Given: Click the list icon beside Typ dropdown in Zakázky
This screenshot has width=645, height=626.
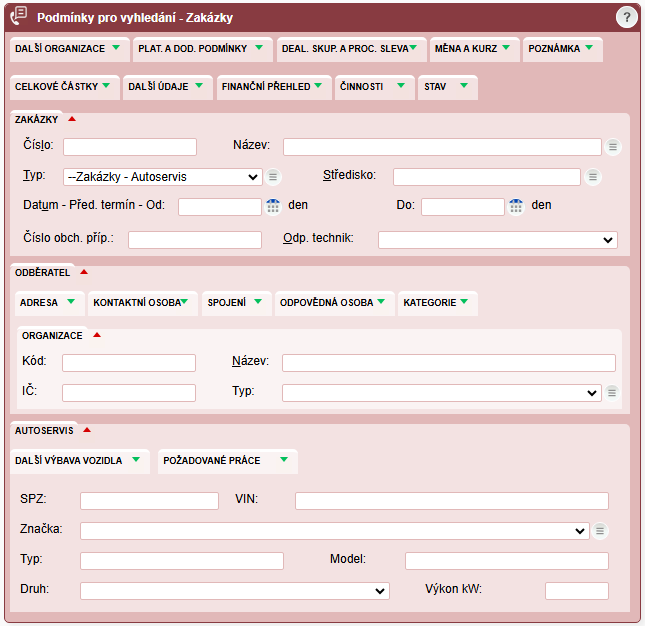Looking at the screenshot, I should click(x=273, y=177).
